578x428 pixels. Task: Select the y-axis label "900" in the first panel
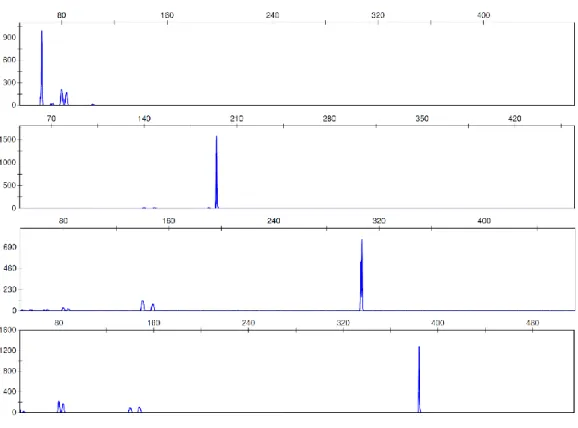(x=9, y=38)
